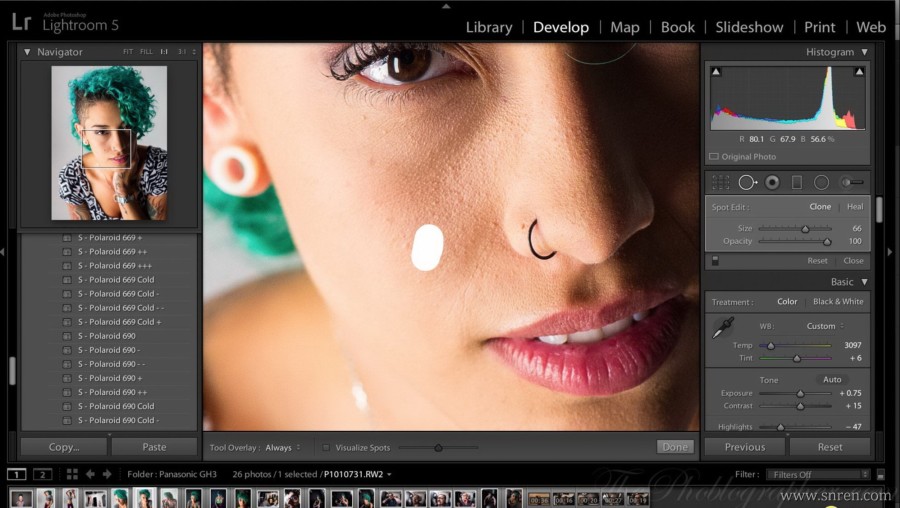Viewport: 900px width, 508px height.
Task: Switch to the Map module
Action: point(624,28)
